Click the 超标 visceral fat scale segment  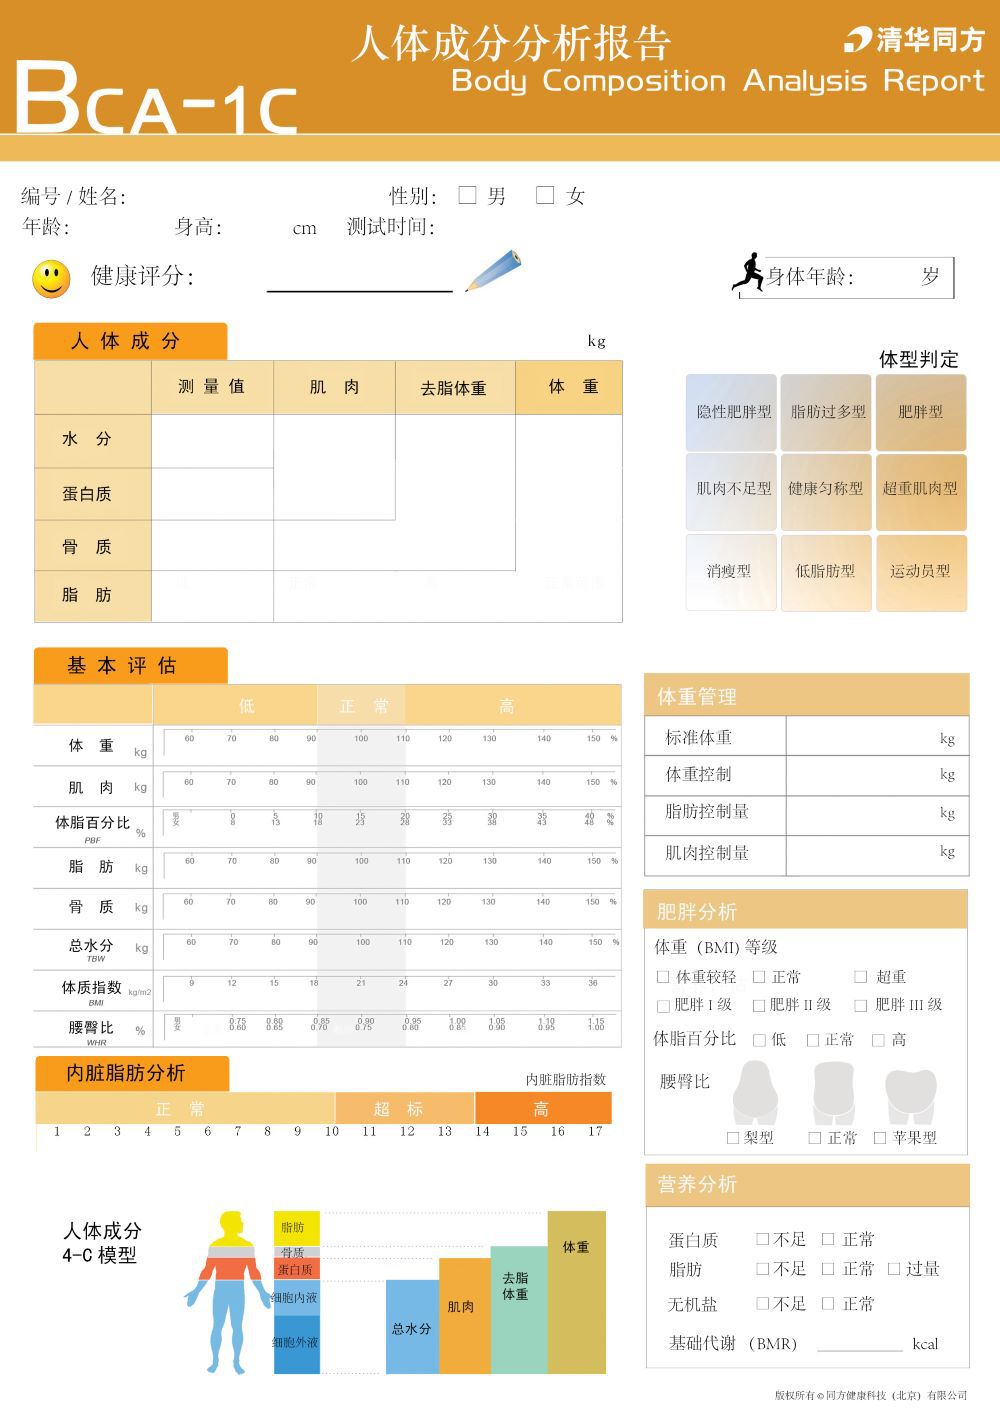click(x=404, y=1108)
